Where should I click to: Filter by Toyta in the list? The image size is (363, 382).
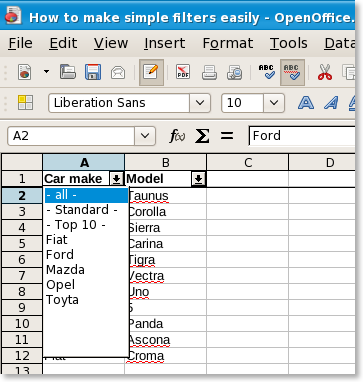click(x=86, y=300)
